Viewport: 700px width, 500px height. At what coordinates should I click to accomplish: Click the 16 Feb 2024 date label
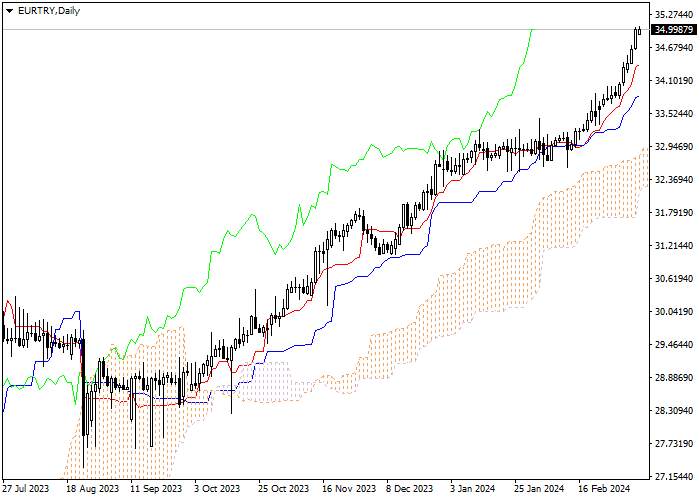[x=604, y=488]
